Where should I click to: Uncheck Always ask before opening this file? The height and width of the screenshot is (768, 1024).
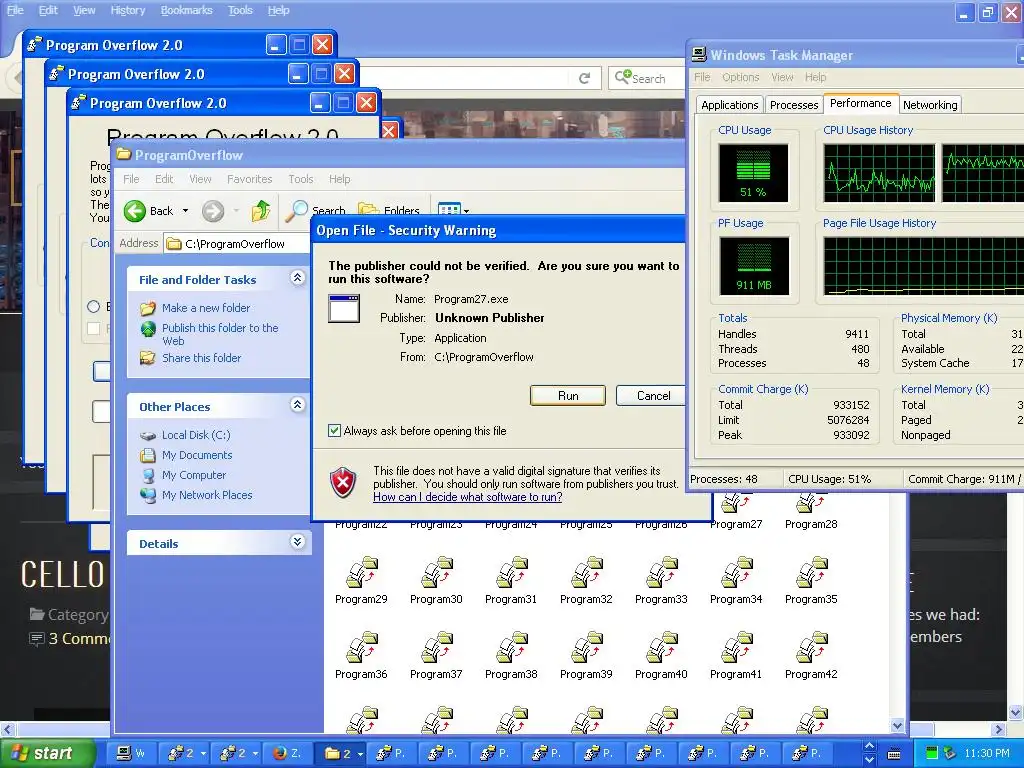334,430
